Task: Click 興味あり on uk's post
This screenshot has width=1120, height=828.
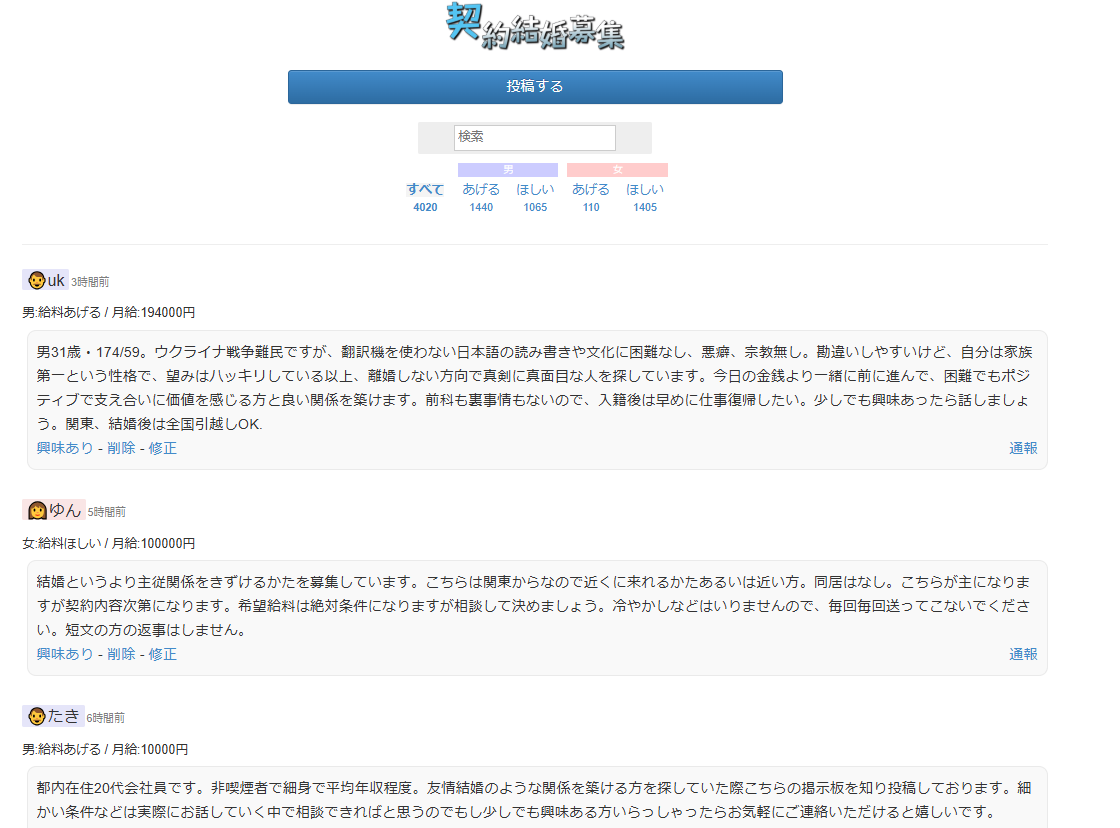Action: [x=65, y=448]
